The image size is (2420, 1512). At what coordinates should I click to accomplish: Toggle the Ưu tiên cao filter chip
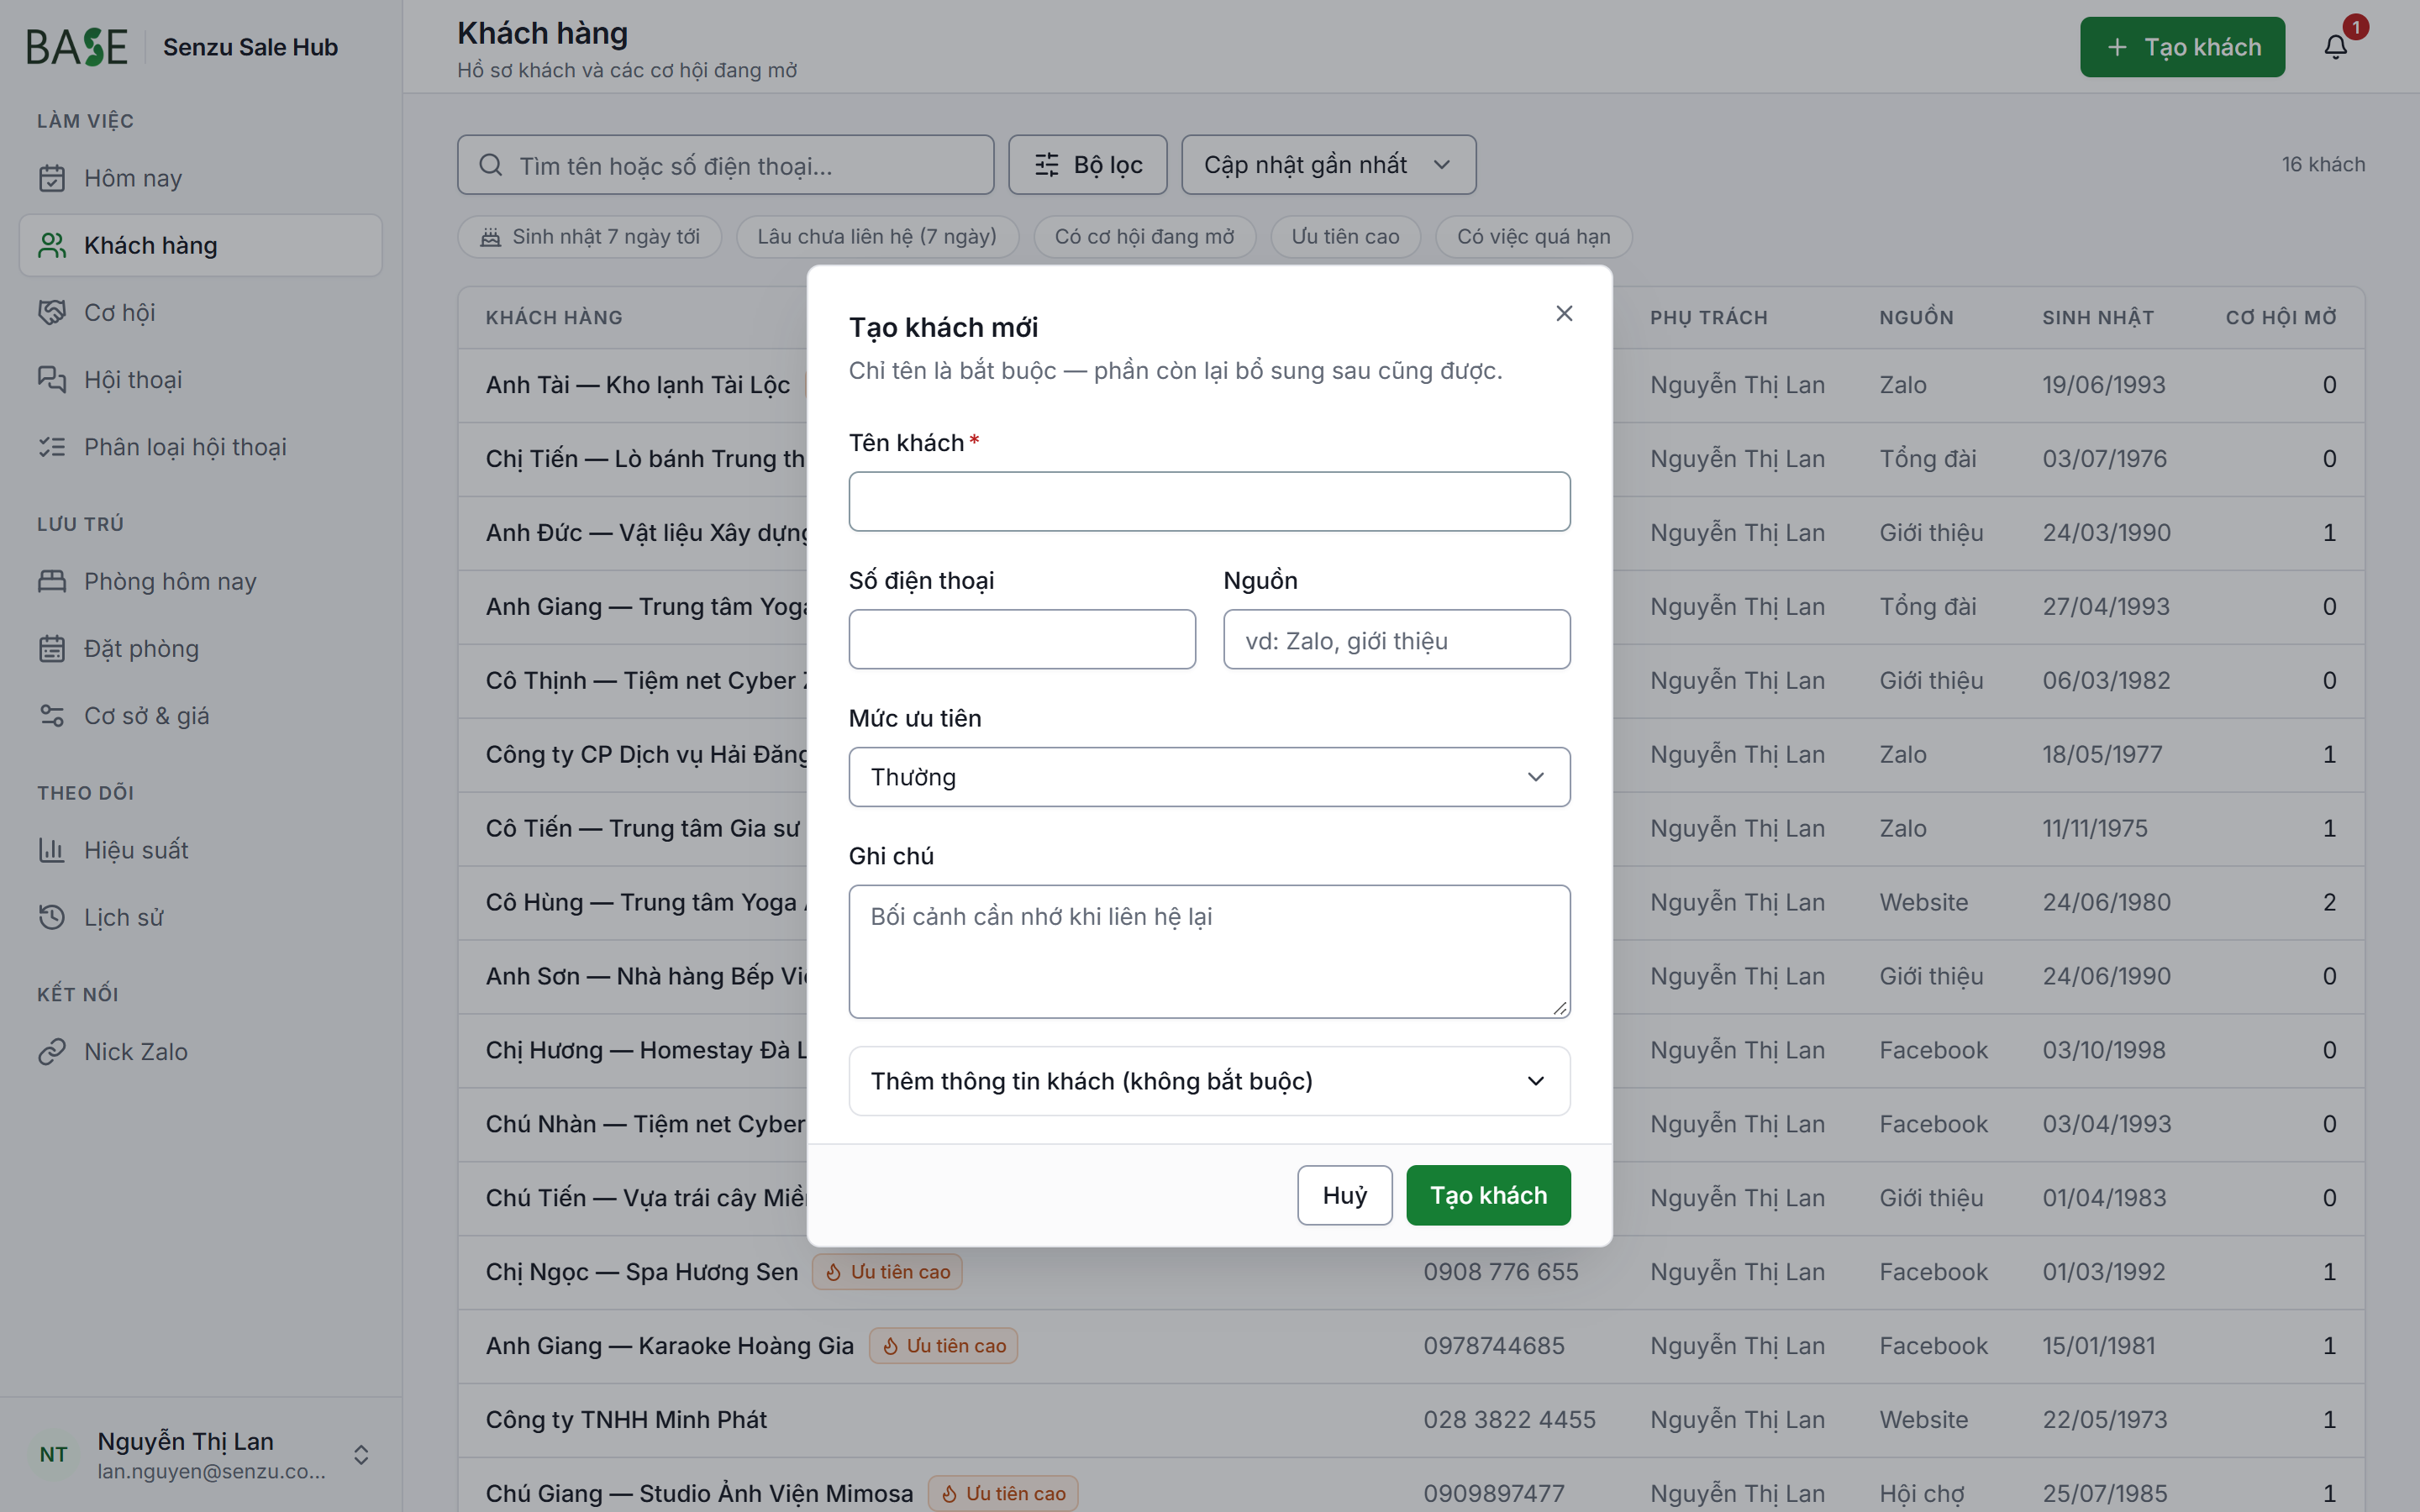pyautogui.click(x=1345, y=237)
